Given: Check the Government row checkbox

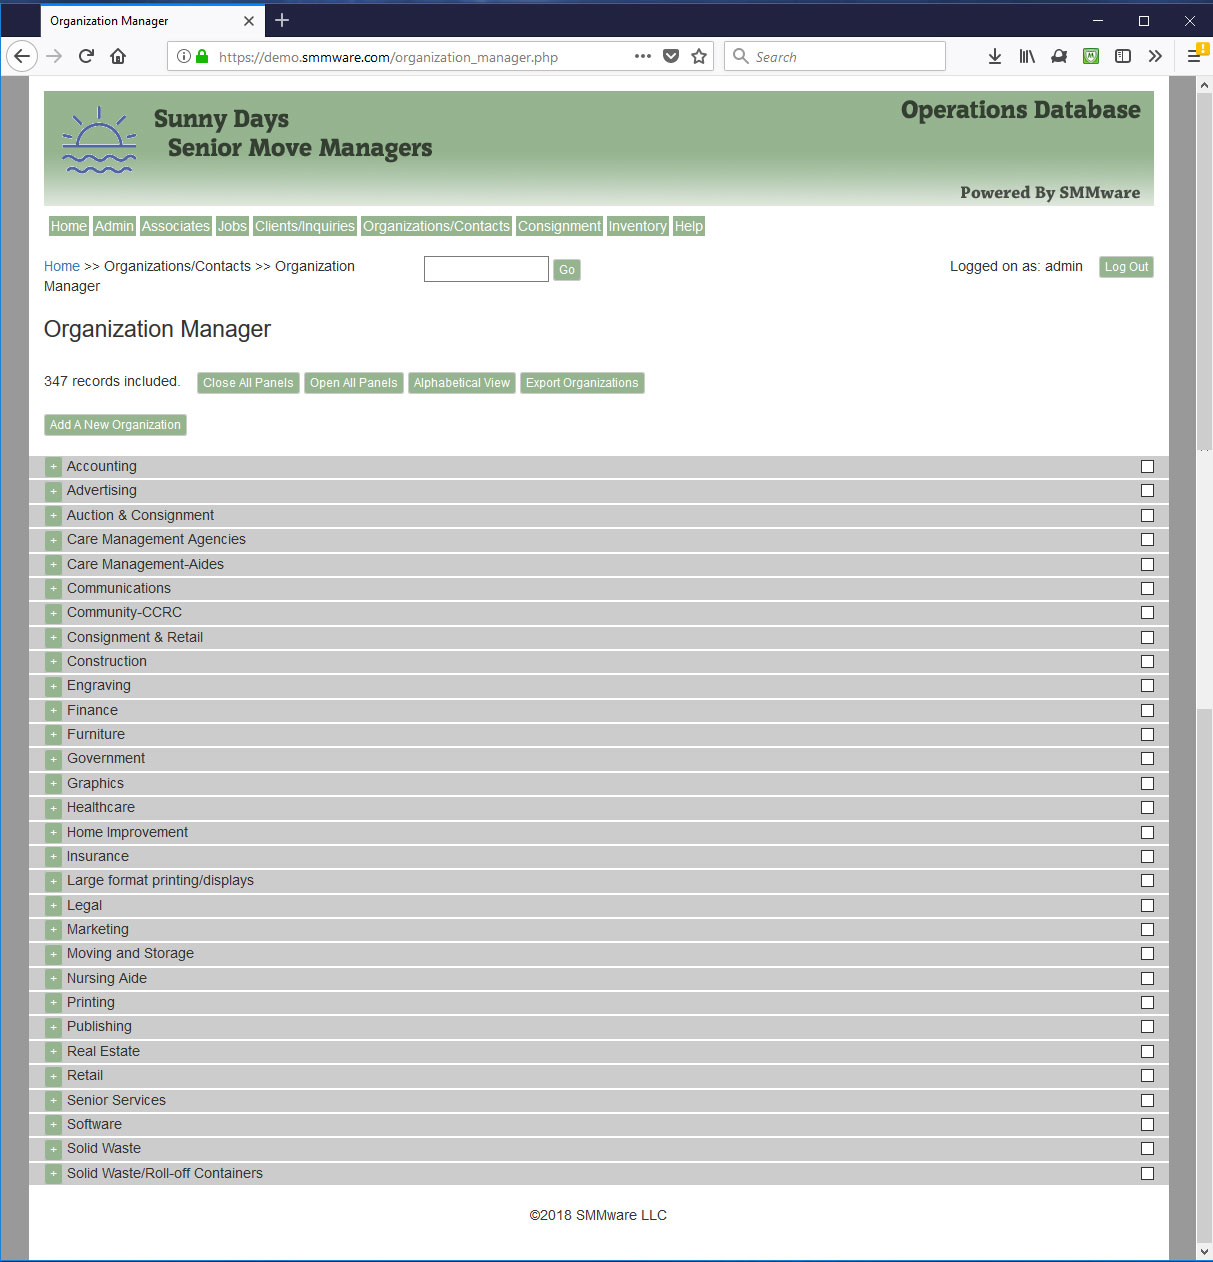Looking at the screenshot, I should pyautogui.click(x=1147, y=759).
